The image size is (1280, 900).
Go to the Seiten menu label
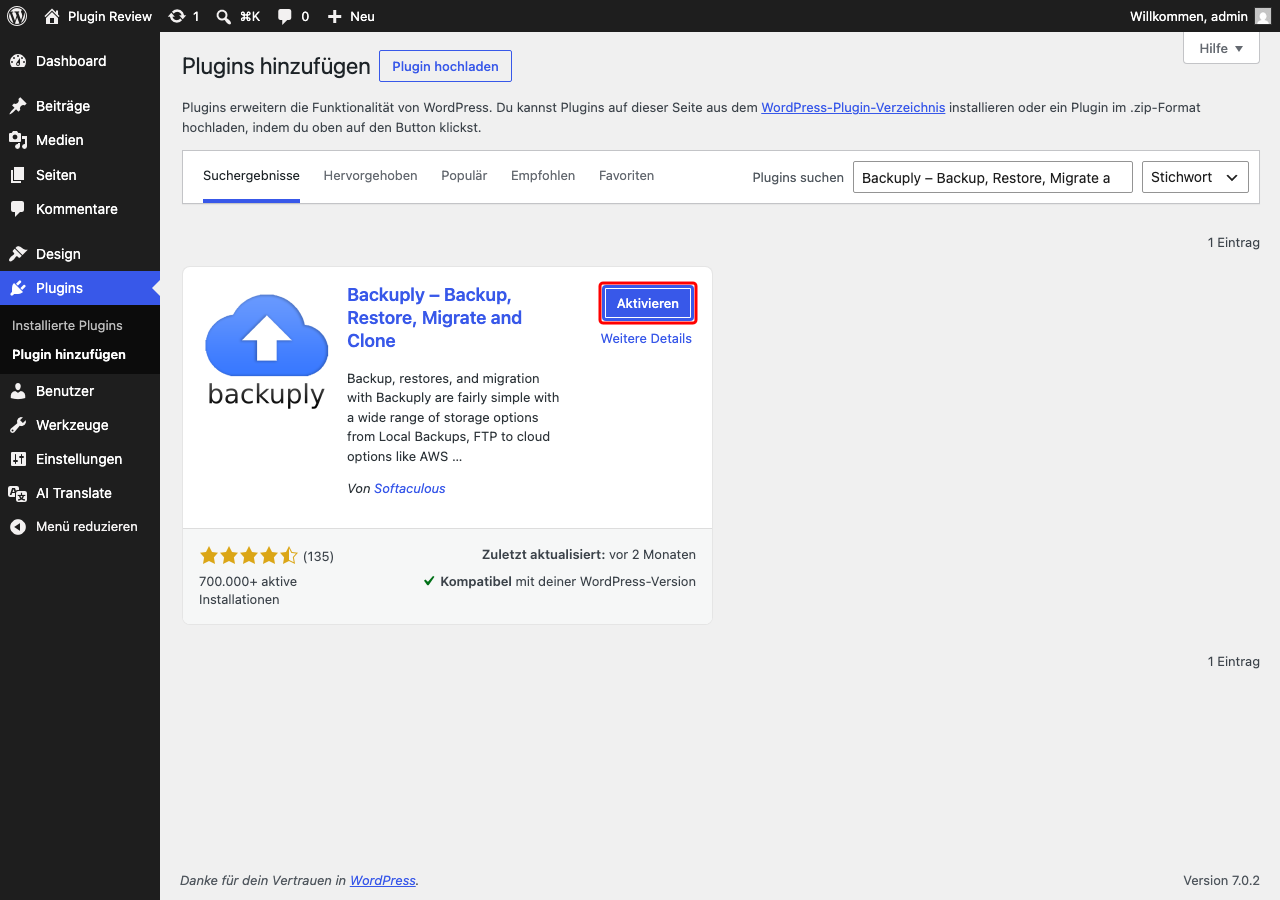click(56, 175)
